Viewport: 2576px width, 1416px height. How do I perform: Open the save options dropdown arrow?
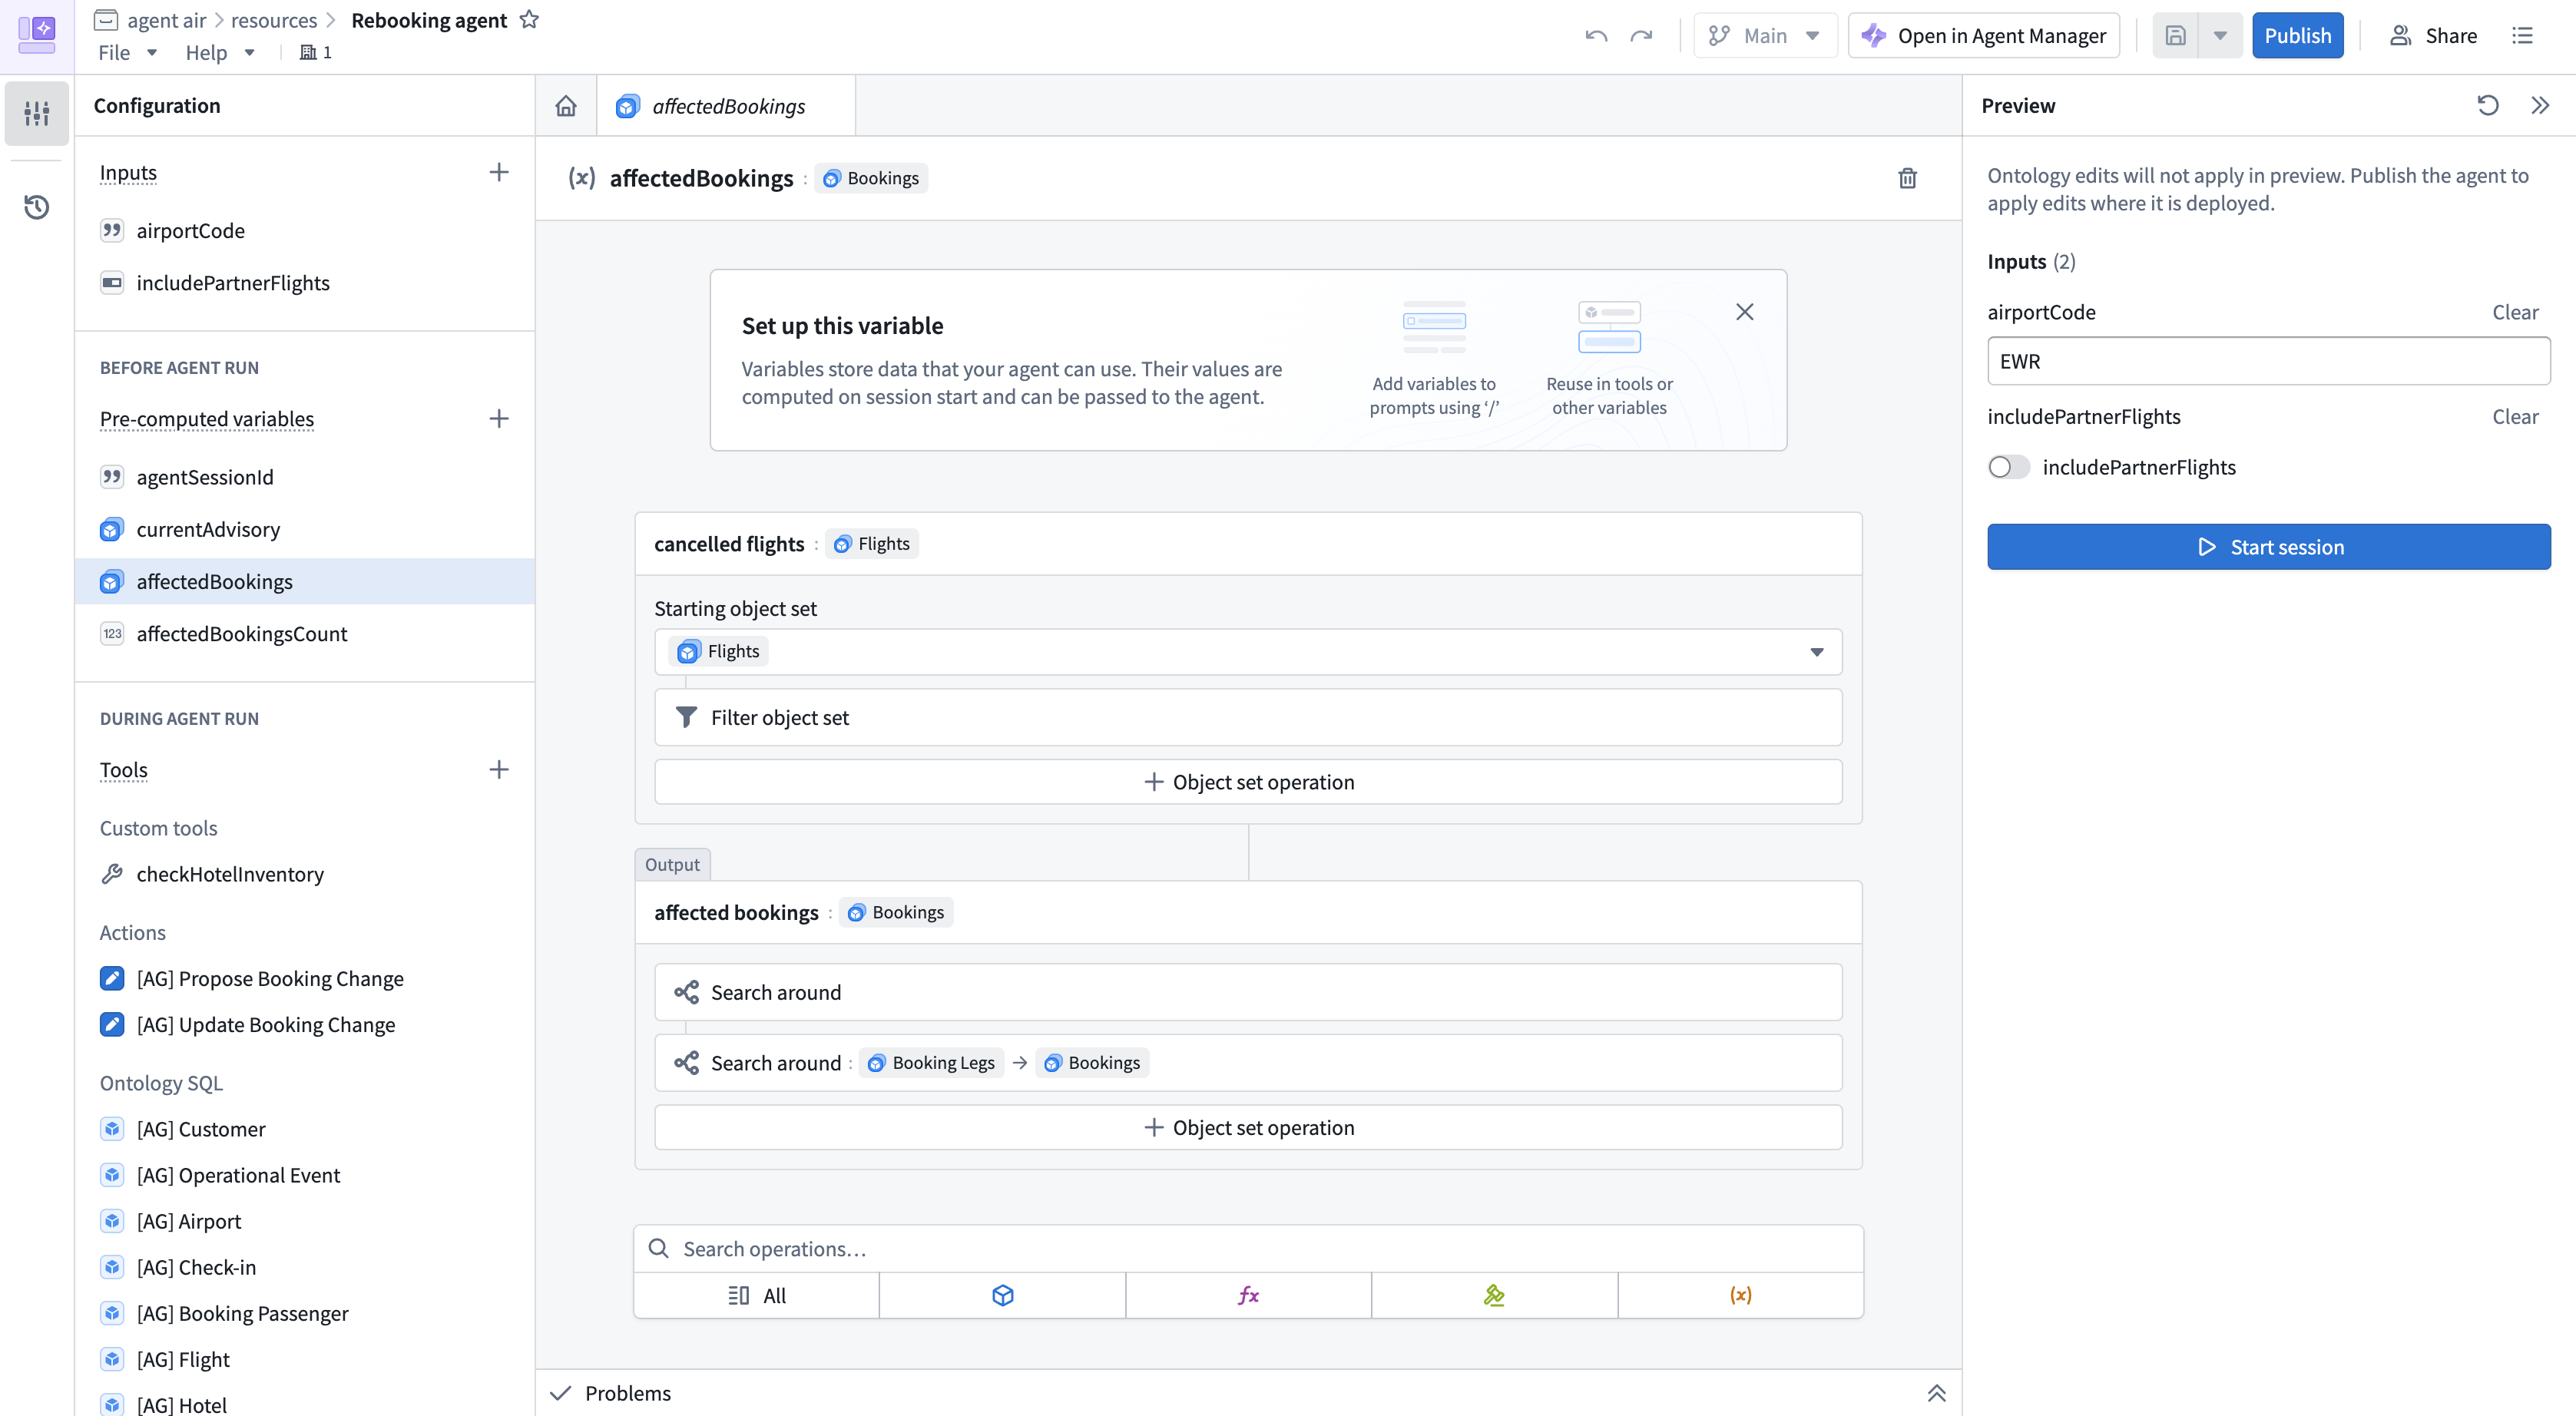2220,36
